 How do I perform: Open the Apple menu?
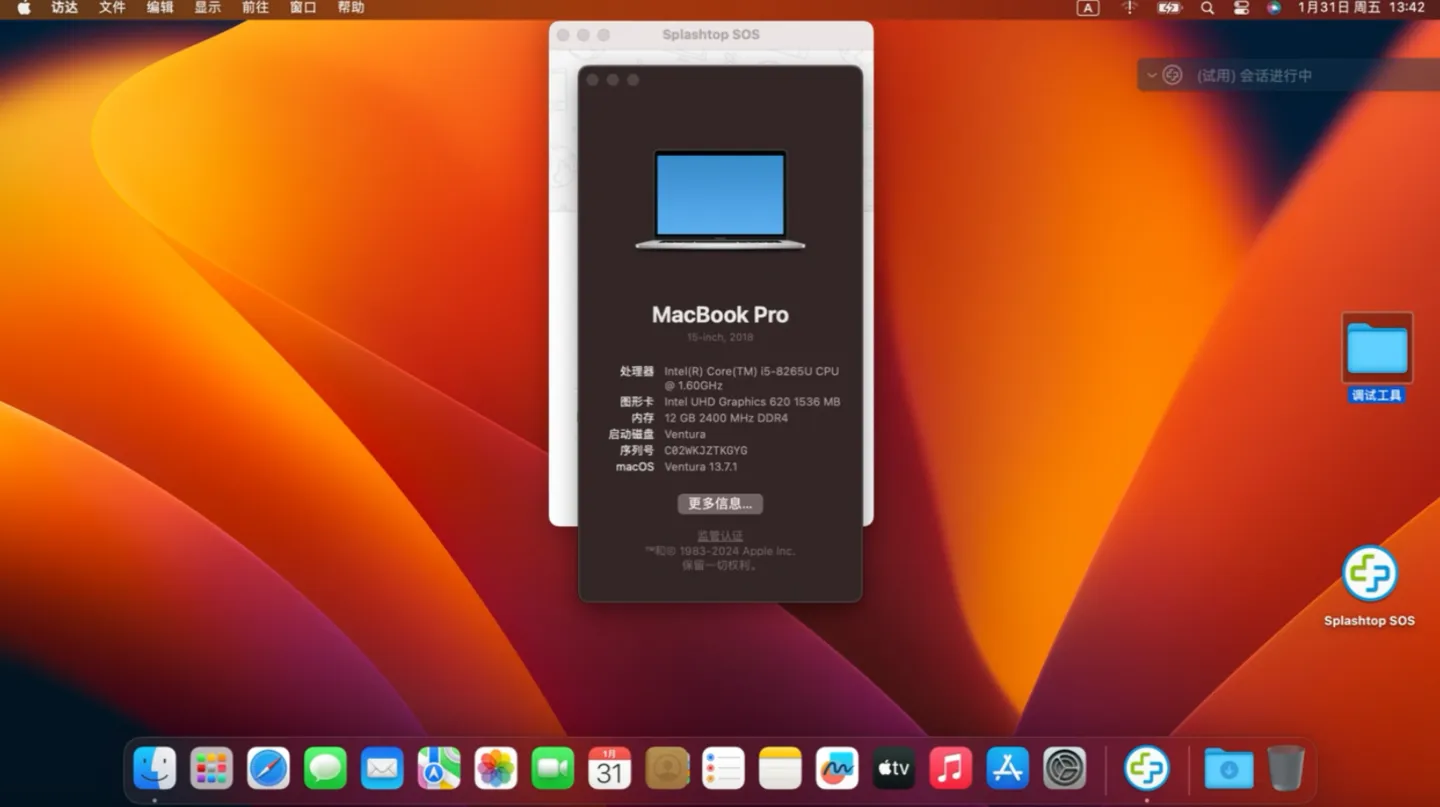[22, 8]
